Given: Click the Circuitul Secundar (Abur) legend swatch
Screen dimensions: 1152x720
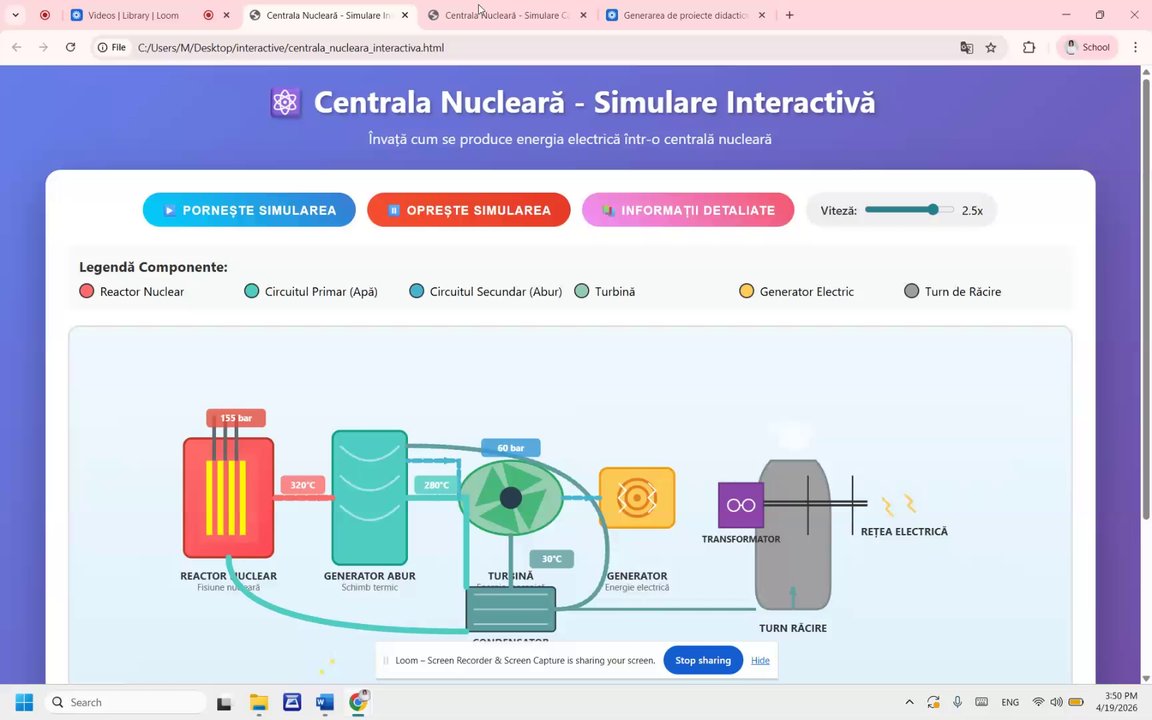Looking at the screenshot, I should click(x=417, y=291).
